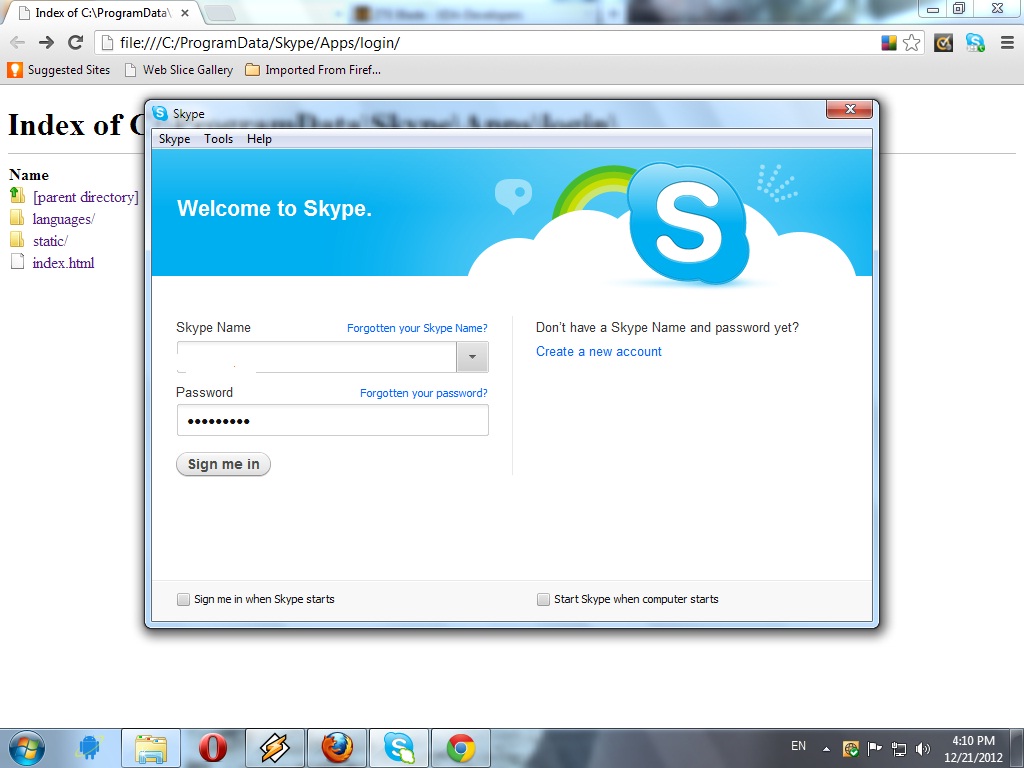
Task: Click the Sign me in button
Action: (x=223, y=464)
